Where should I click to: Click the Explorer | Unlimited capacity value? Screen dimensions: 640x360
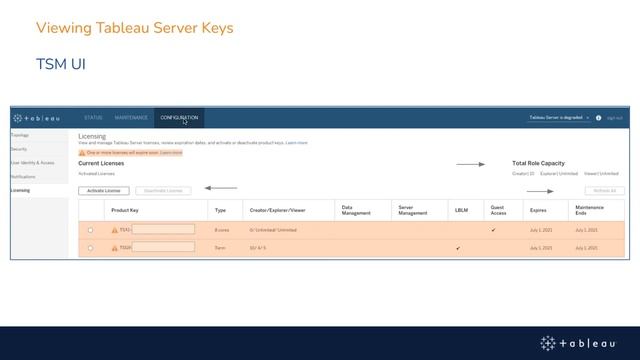pyautogui.click(x=559, y=173)
